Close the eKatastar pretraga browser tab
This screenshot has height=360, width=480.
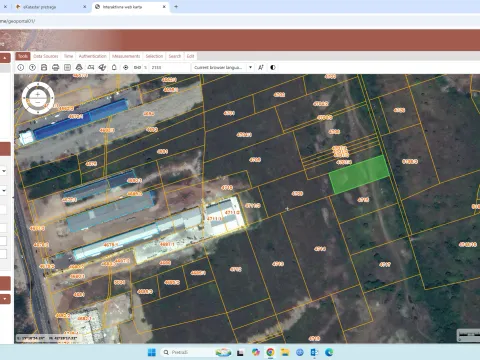pos(85,7)
